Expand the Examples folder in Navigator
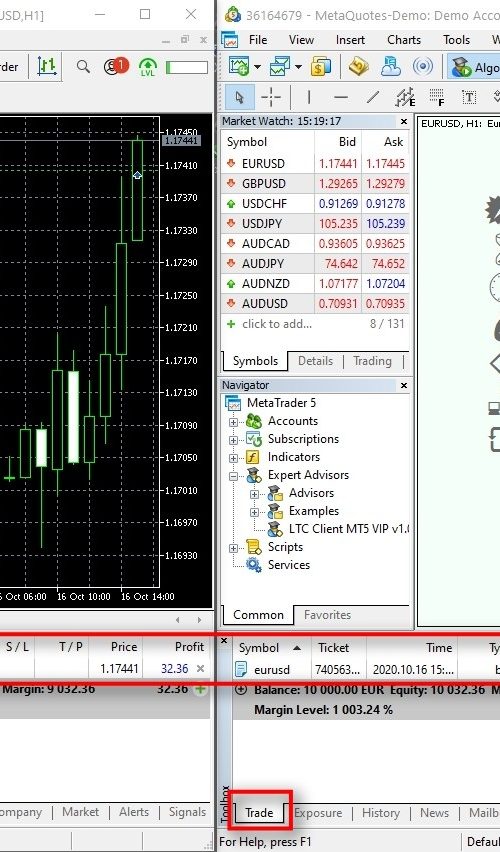The image size is (500, 852). coord(254,512)
